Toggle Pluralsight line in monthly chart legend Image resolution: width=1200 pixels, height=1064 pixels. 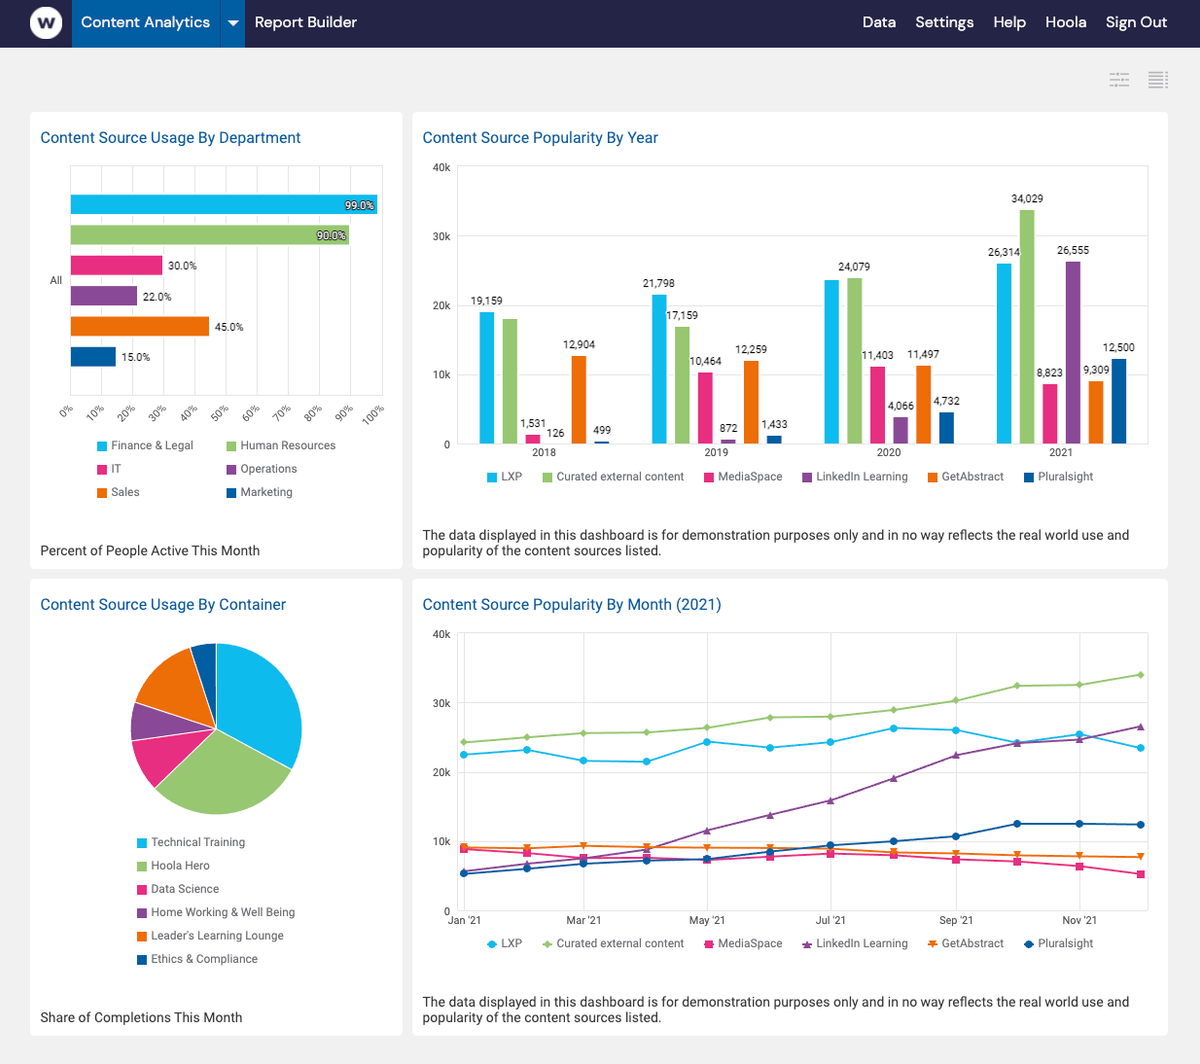(1059, 944)
